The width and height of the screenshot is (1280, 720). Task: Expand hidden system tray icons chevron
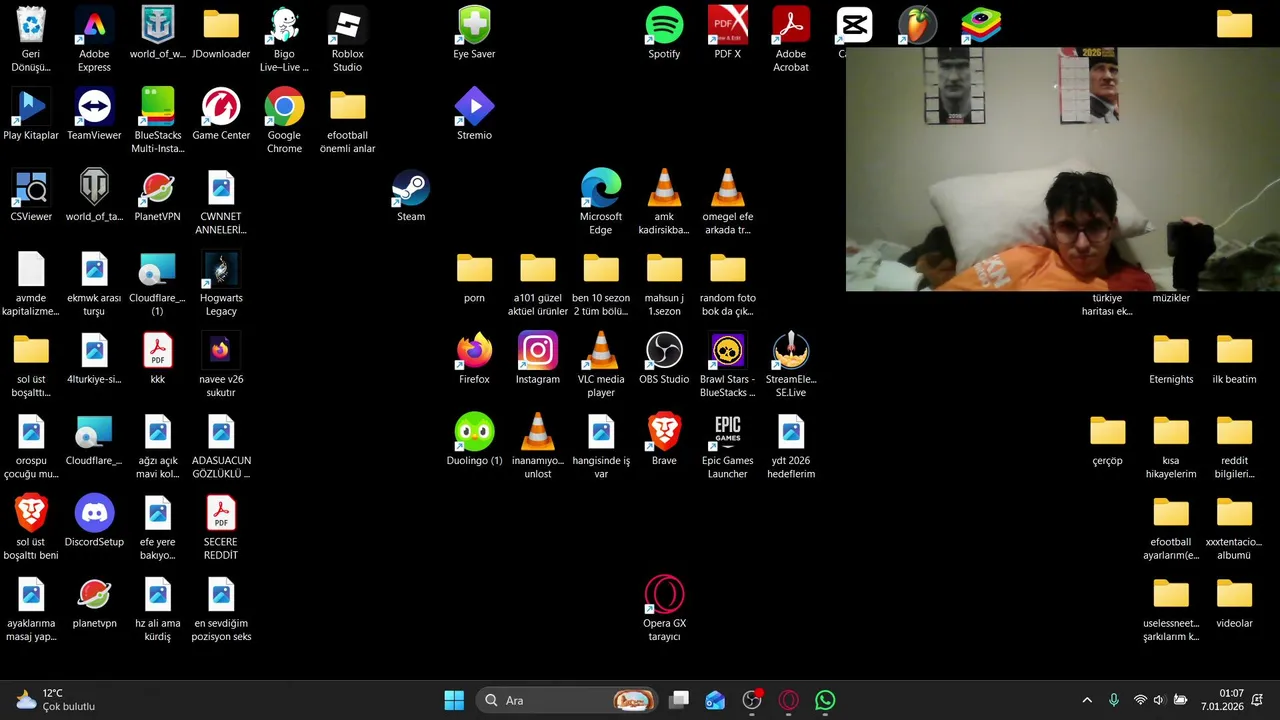point(1087,700)
